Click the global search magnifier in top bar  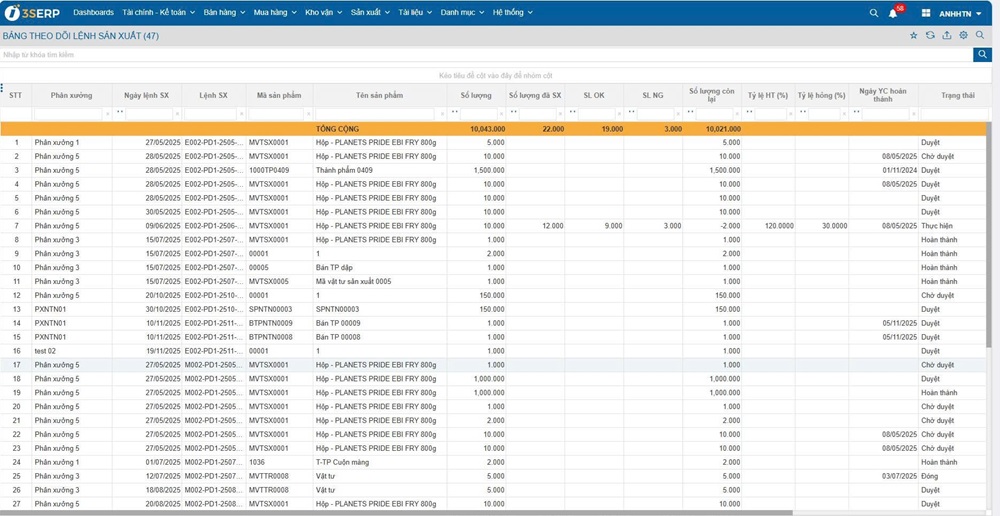pos(873,13)
